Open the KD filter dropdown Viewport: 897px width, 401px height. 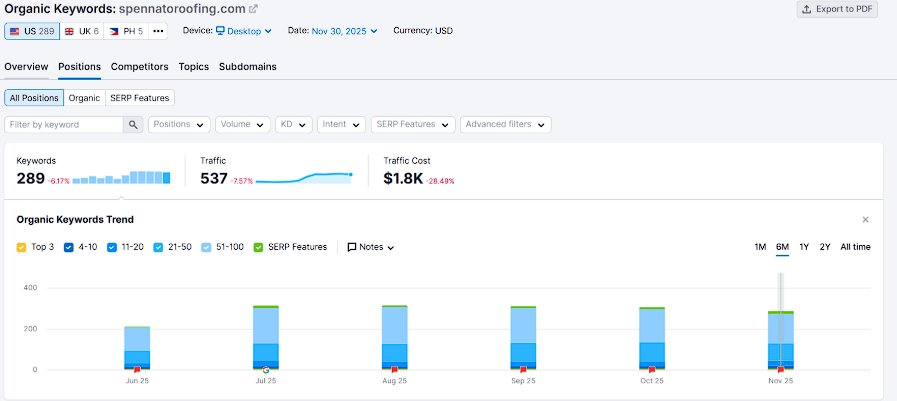[x=294, y=125]
